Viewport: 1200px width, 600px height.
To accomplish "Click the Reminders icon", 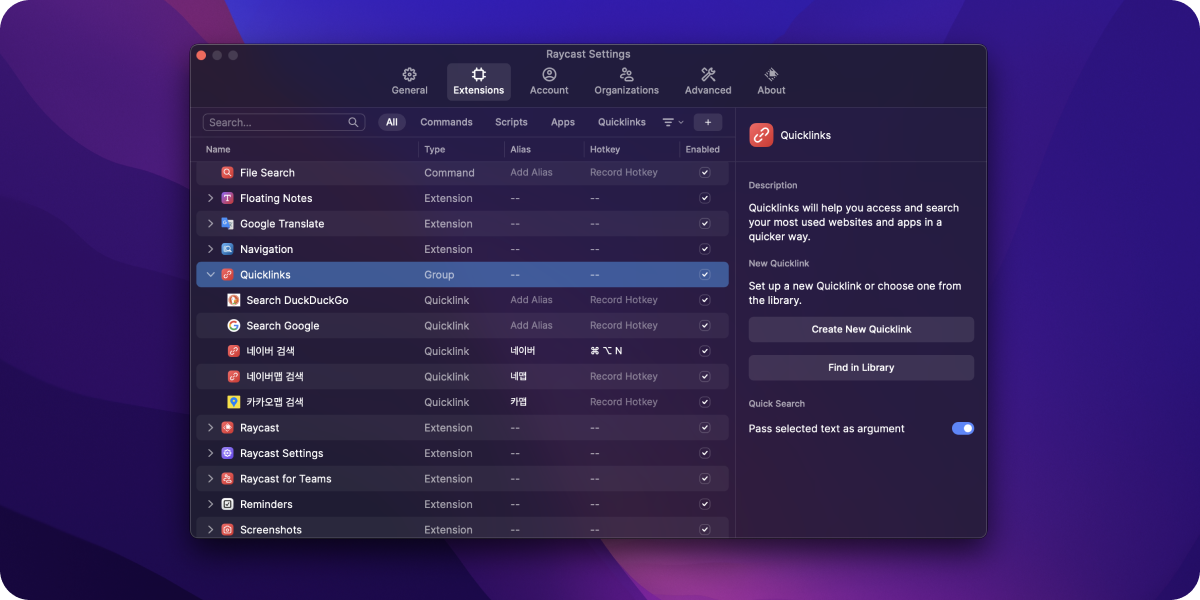I will click(227, 504).
